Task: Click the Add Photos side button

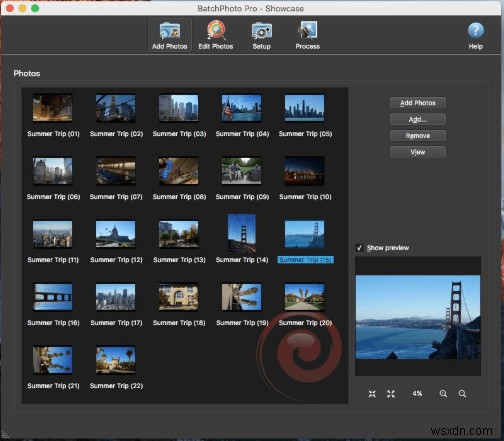Action: click(x=418, y=103)
